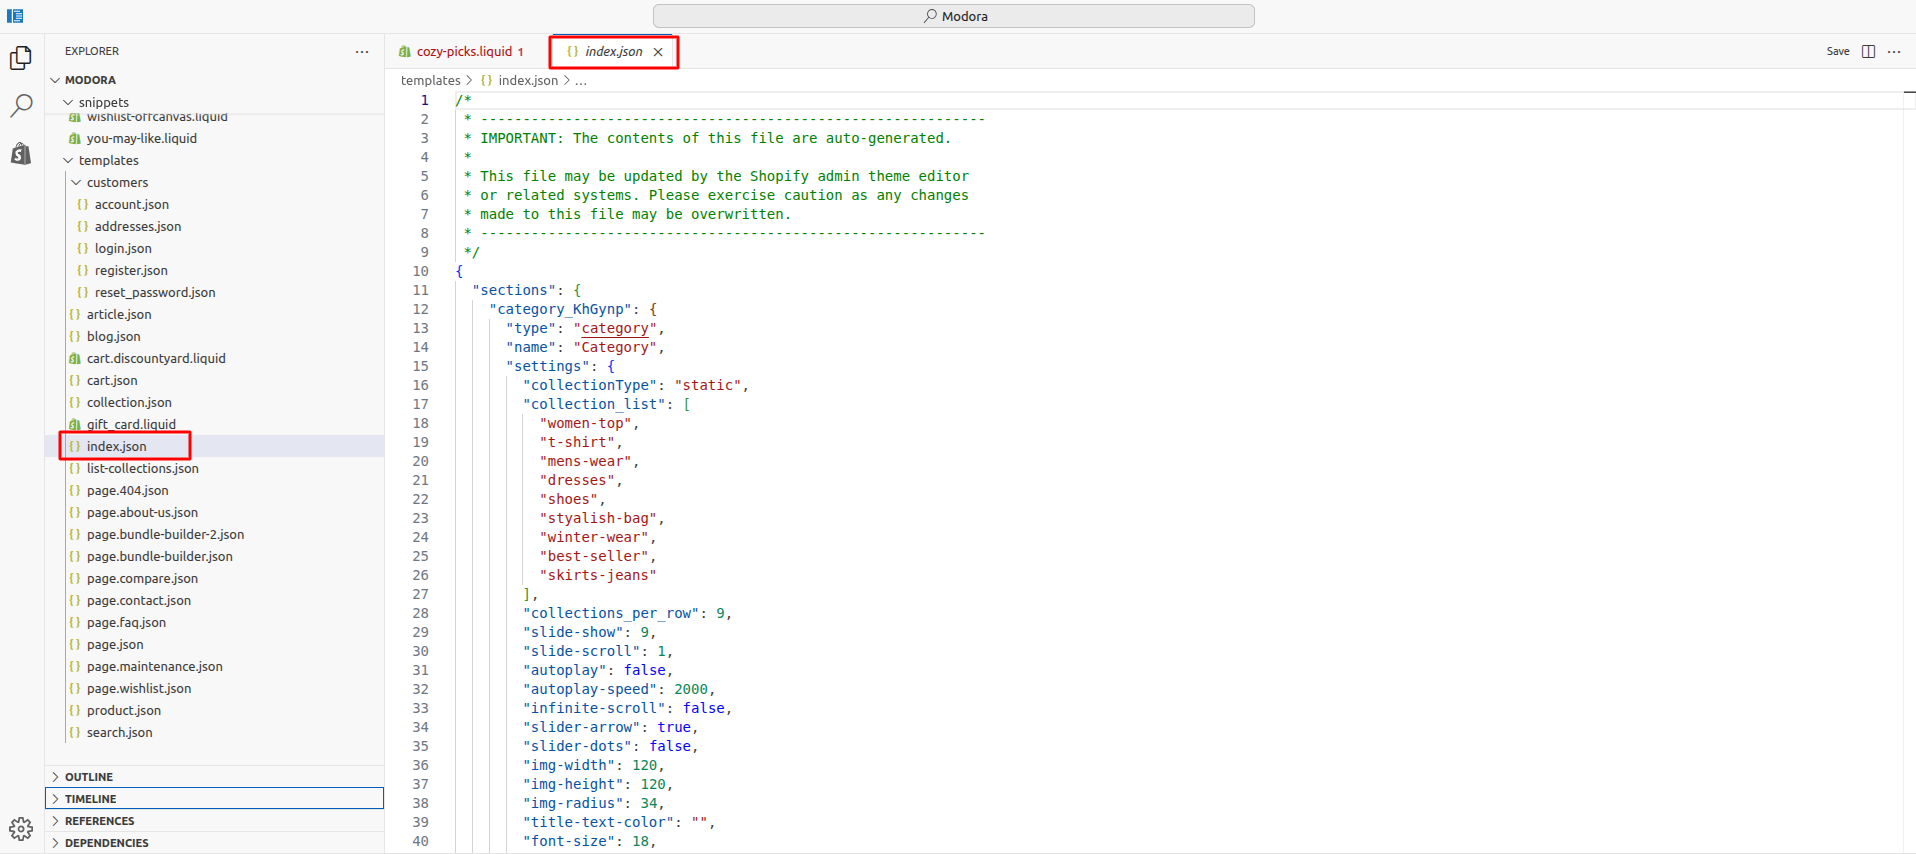Click the templates breadcrumb segment

point(430,80)
